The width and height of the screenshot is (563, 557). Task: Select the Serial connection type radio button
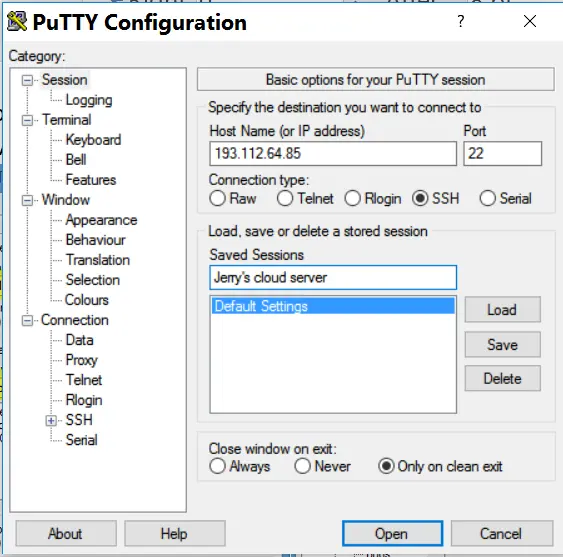click(x=488, y=198)
